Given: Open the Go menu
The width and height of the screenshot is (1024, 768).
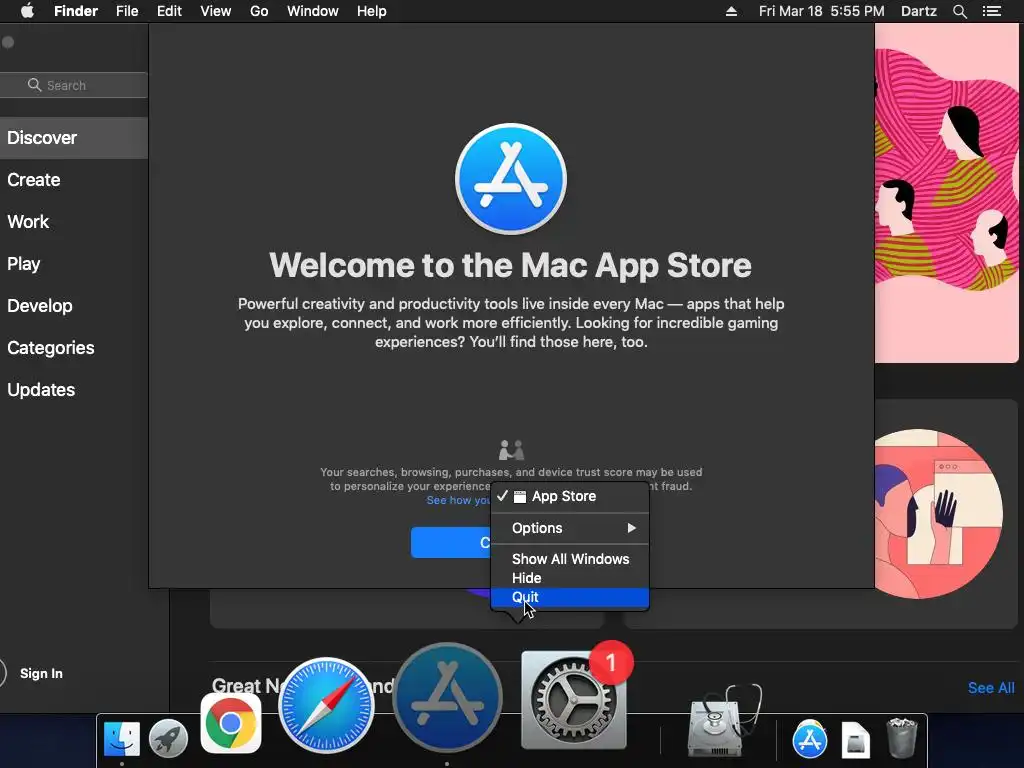Looking at the screenshot, I should (x=259, y=11).
